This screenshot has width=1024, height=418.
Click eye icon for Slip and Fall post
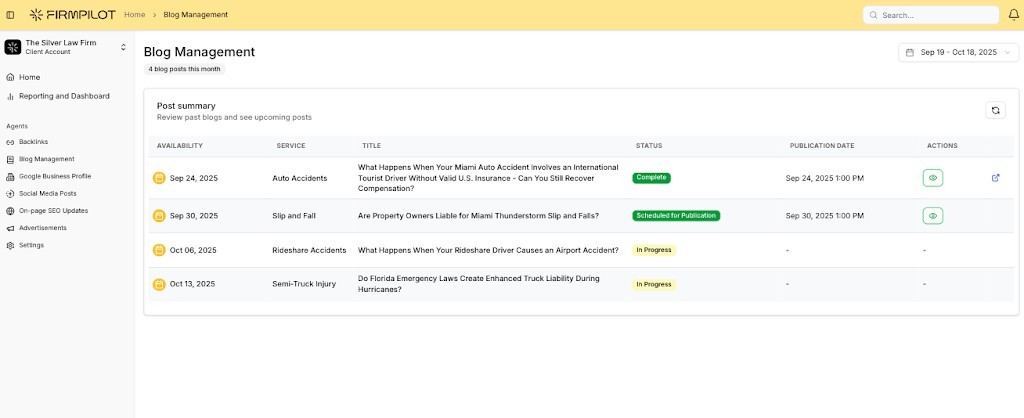point(932,215)
